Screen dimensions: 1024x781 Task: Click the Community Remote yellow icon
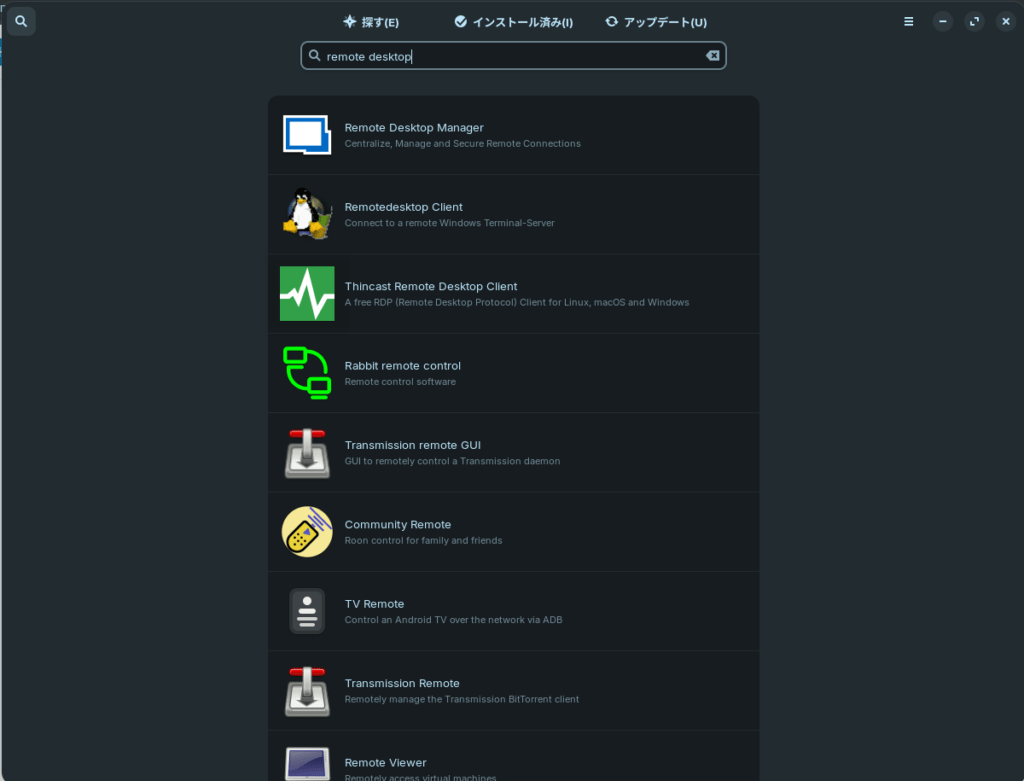coord(307,532)
